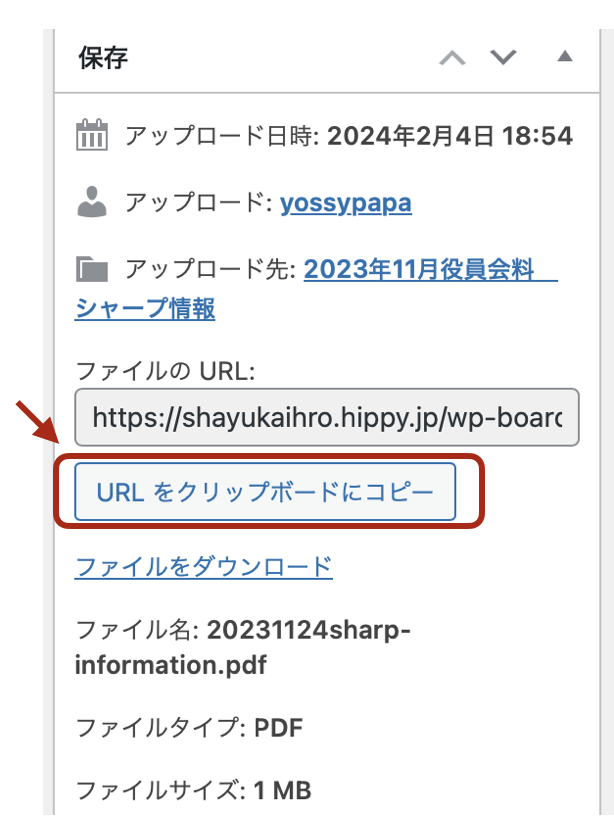
Task: Click the 1 MB file size value
Action: click(x=282, y=791)
